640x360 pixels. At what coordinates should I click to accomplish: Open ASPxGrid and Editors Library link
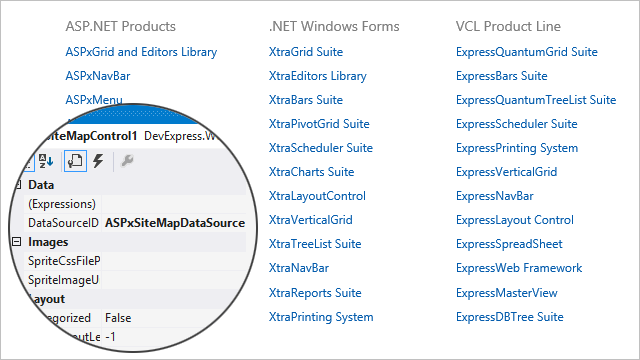coord(141,52)
